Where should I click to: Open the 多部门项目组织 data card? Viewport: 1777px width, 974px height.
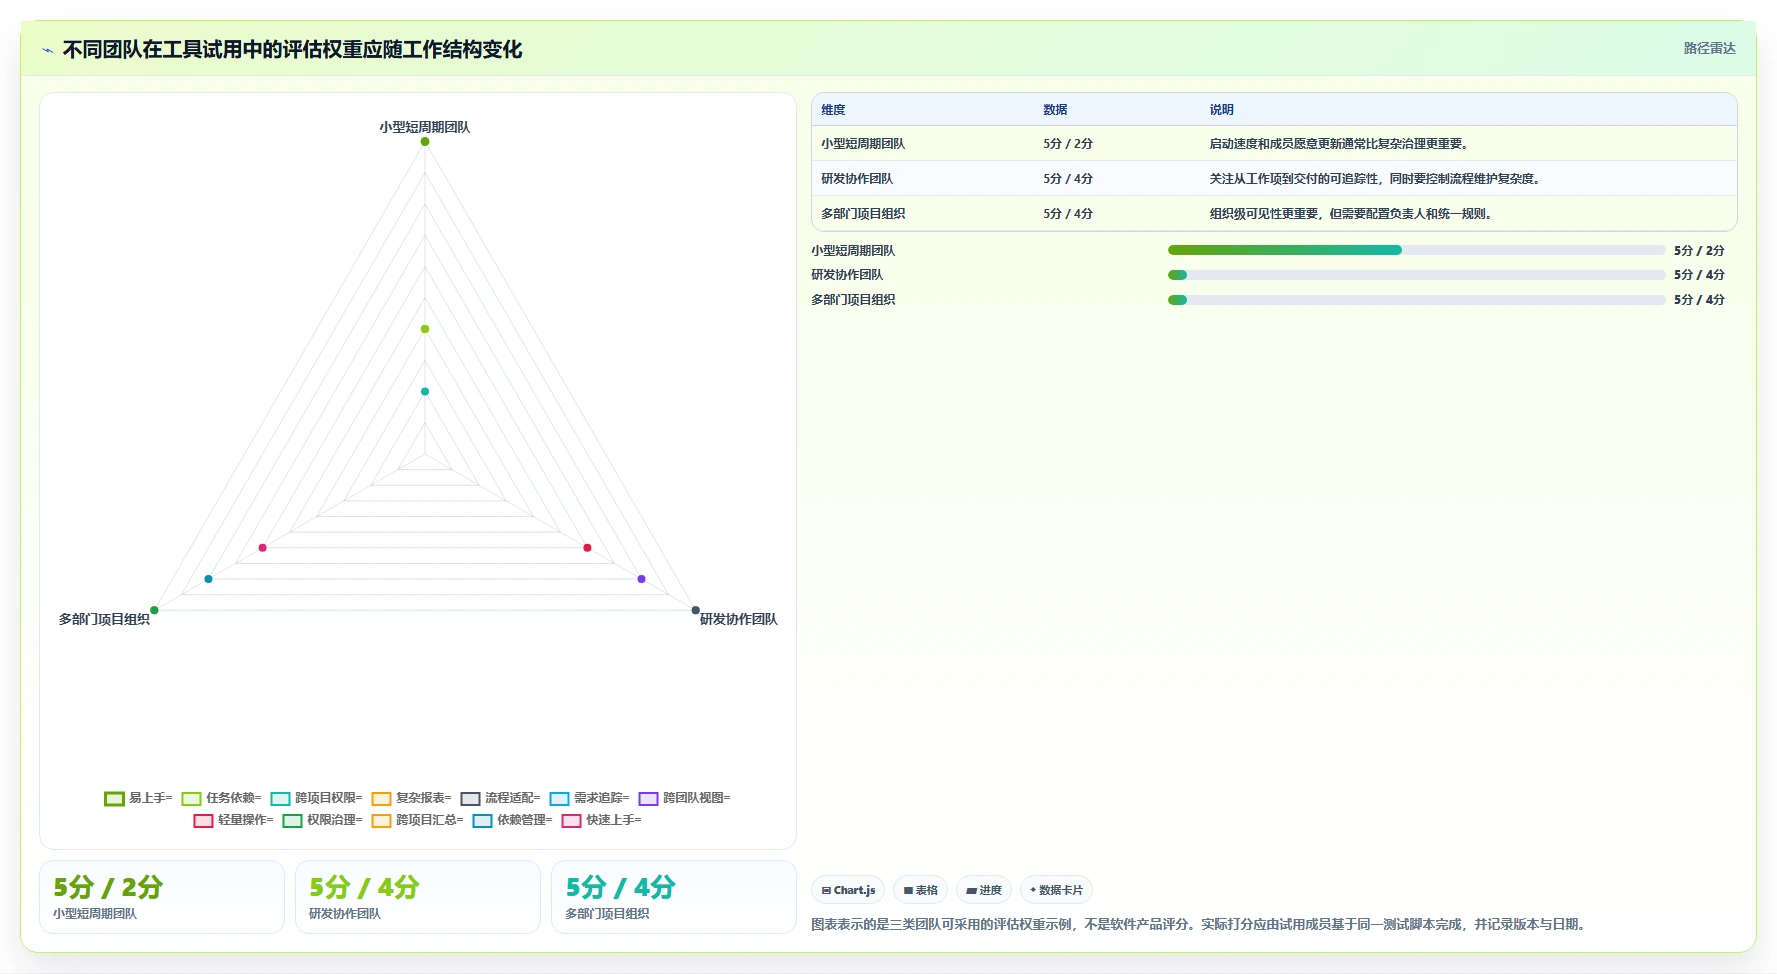tap(674, 897)
